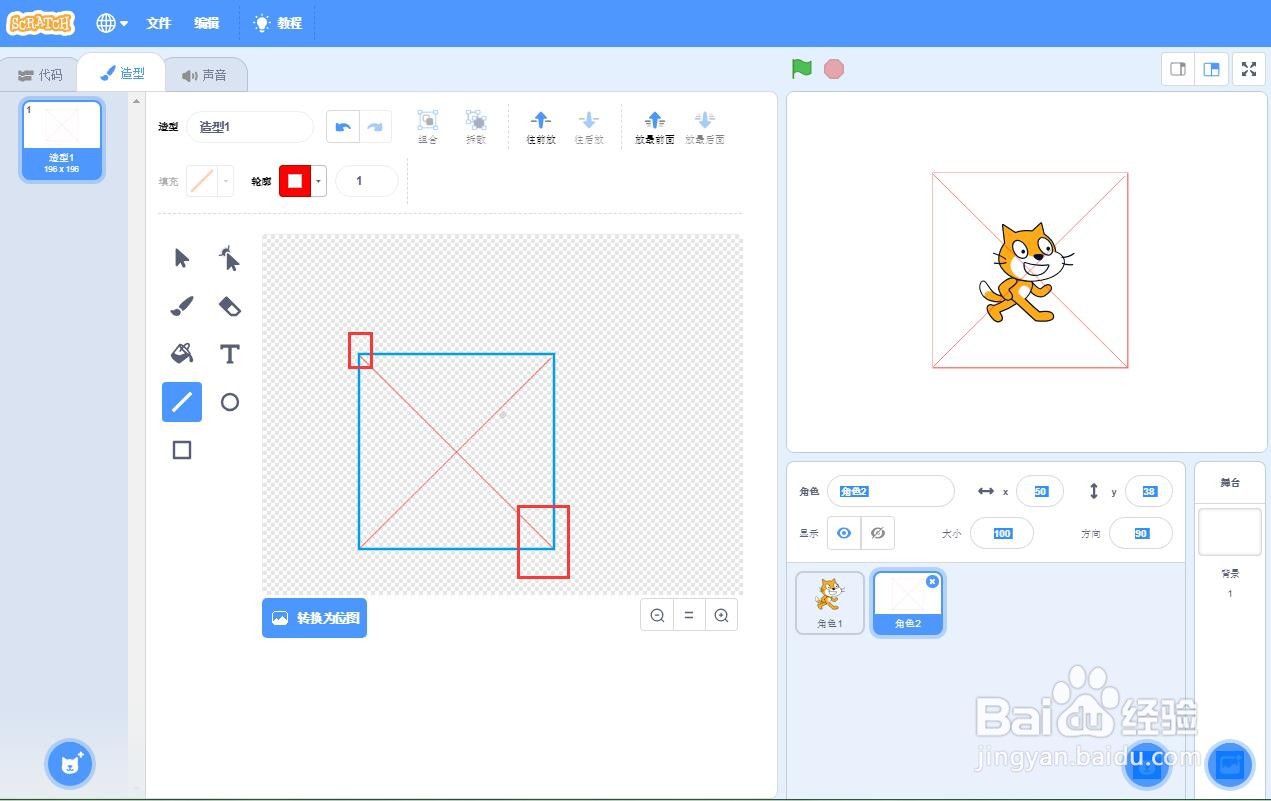Select the Line tool
This screenshot has height=801, width=1271.
point(182,402)
